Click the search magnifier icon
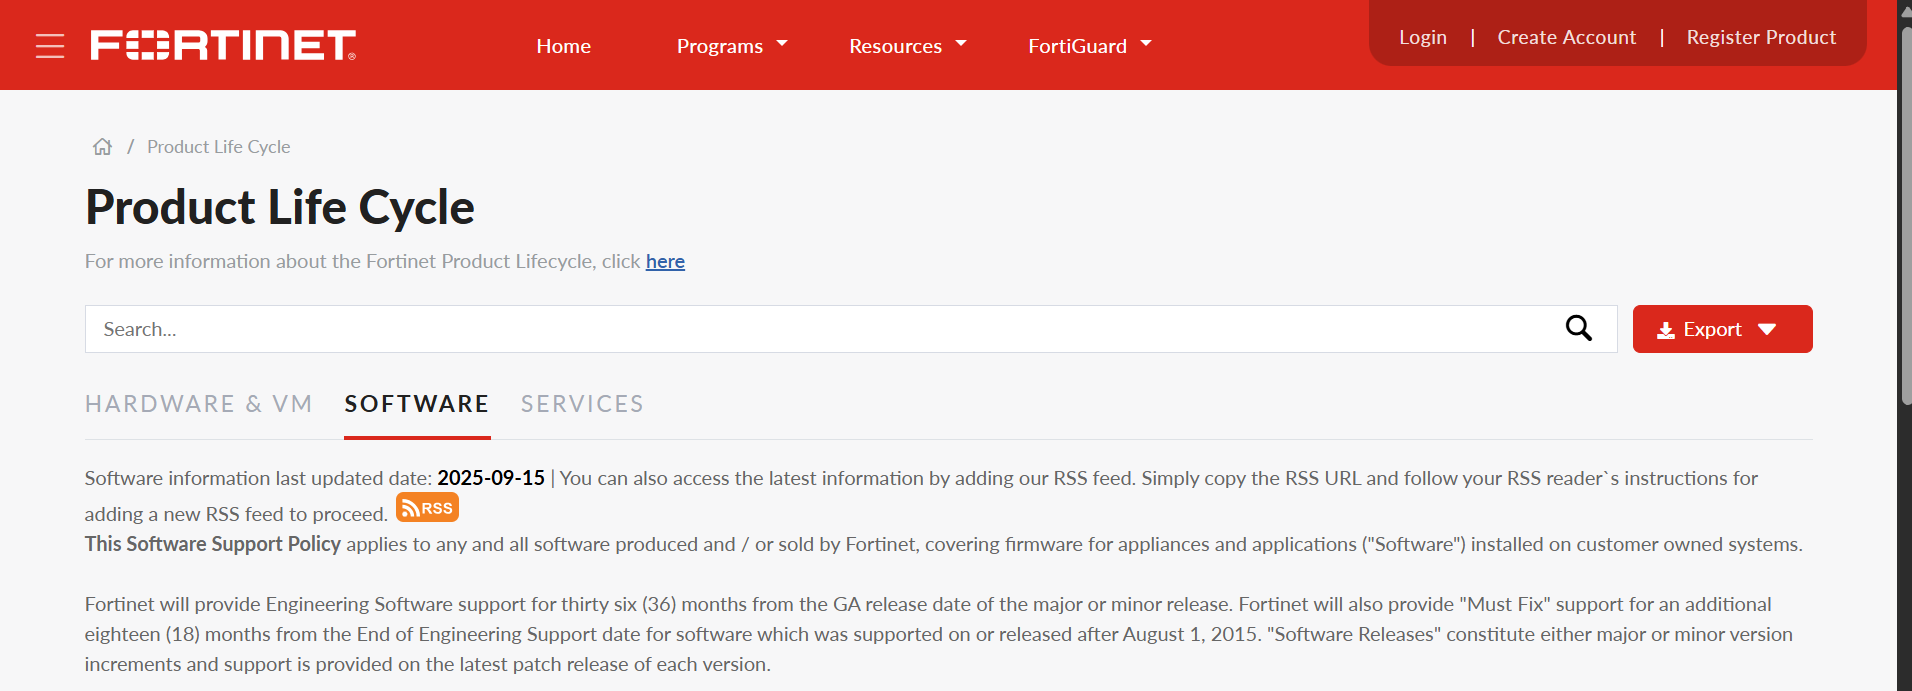The height and width of the screenshot is (691, 1912). click(1578, 329)
